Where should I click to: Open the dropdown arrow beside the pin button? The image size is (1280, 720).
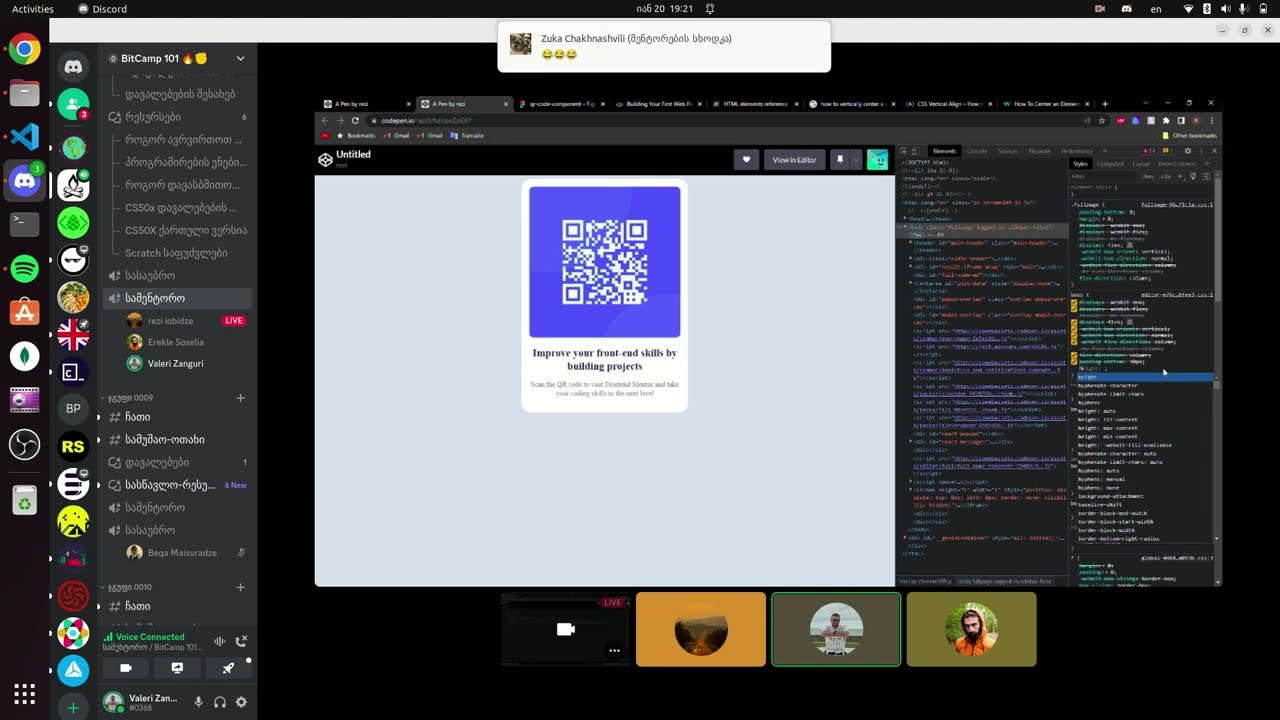[x=856, y=160]
